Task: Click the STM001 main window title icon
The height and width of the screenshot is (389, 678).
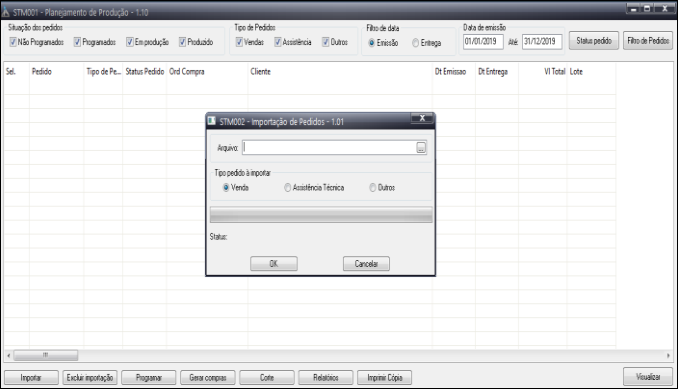Action: 6,12
